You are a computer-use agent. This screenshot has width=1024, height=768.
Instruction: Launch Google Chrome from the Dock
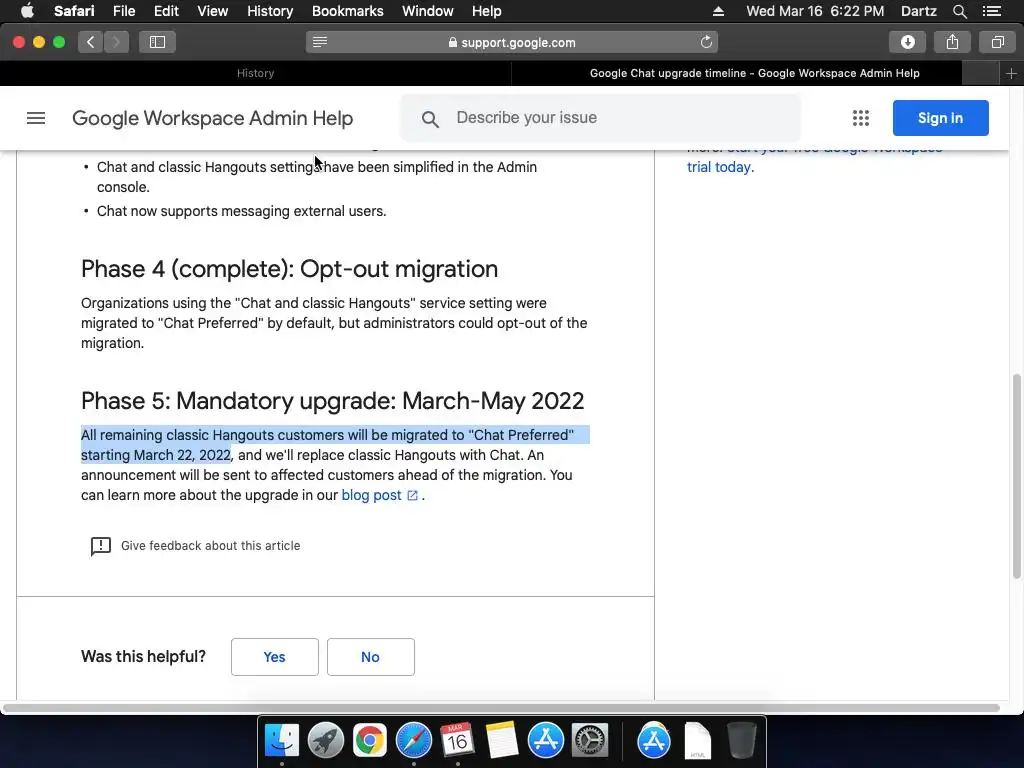pyautogui.click(x=370, y=740)
